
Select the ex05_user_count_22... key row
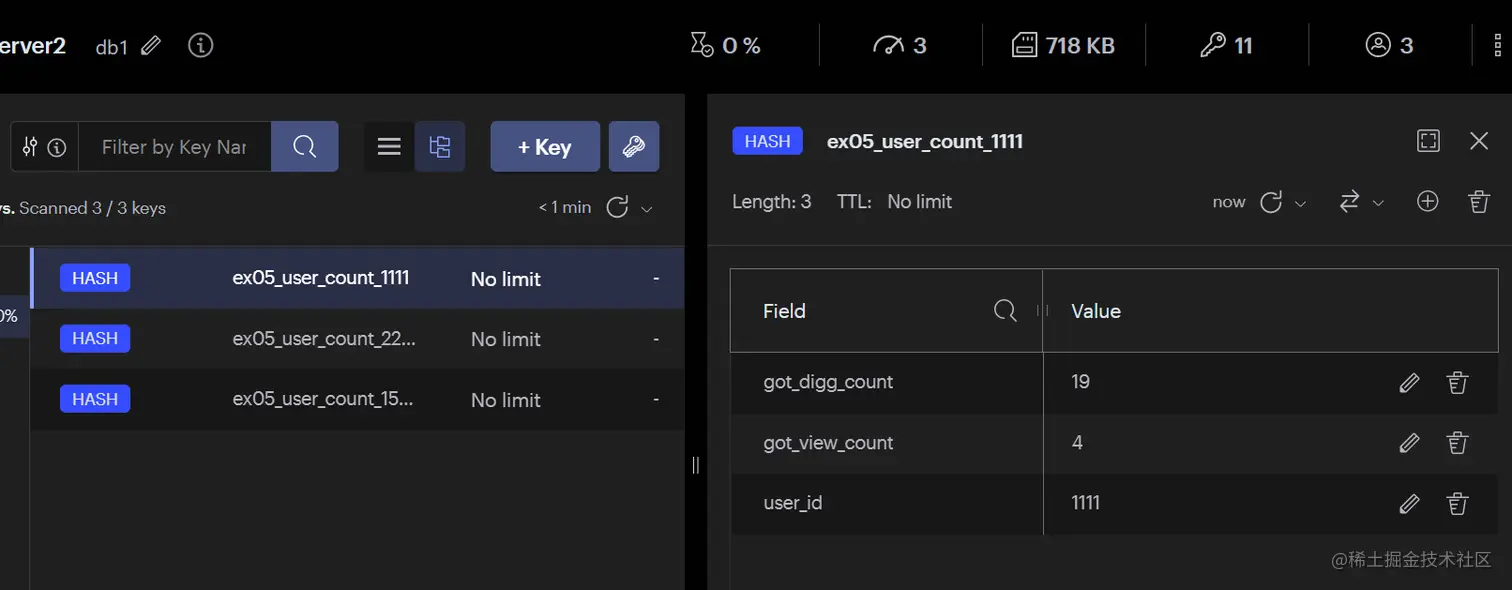point(357,339)
